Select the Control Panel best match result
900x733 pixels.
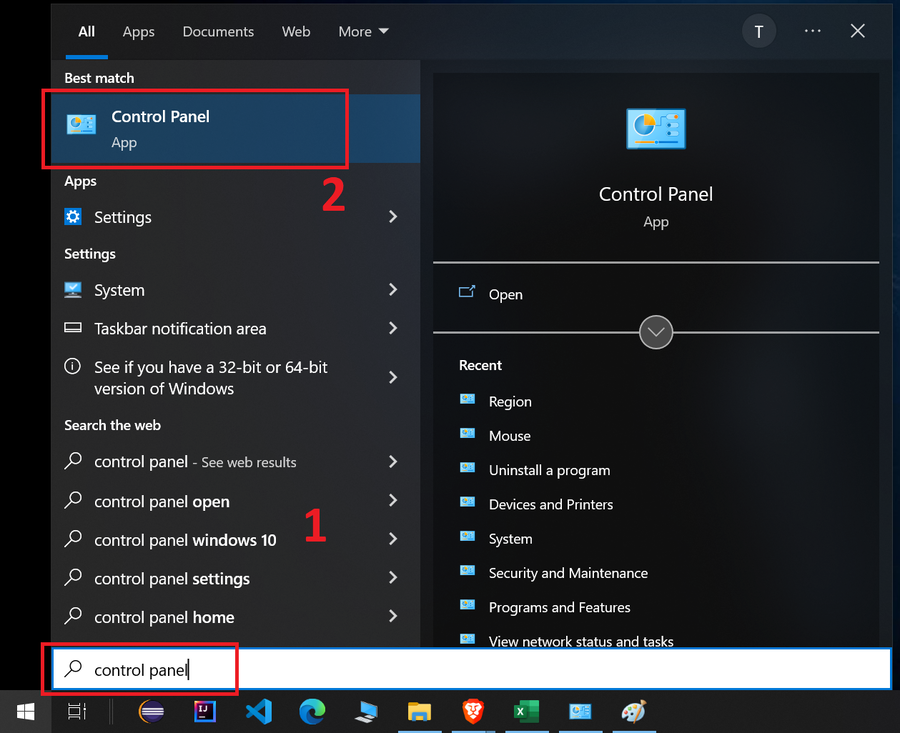point(235,129)
